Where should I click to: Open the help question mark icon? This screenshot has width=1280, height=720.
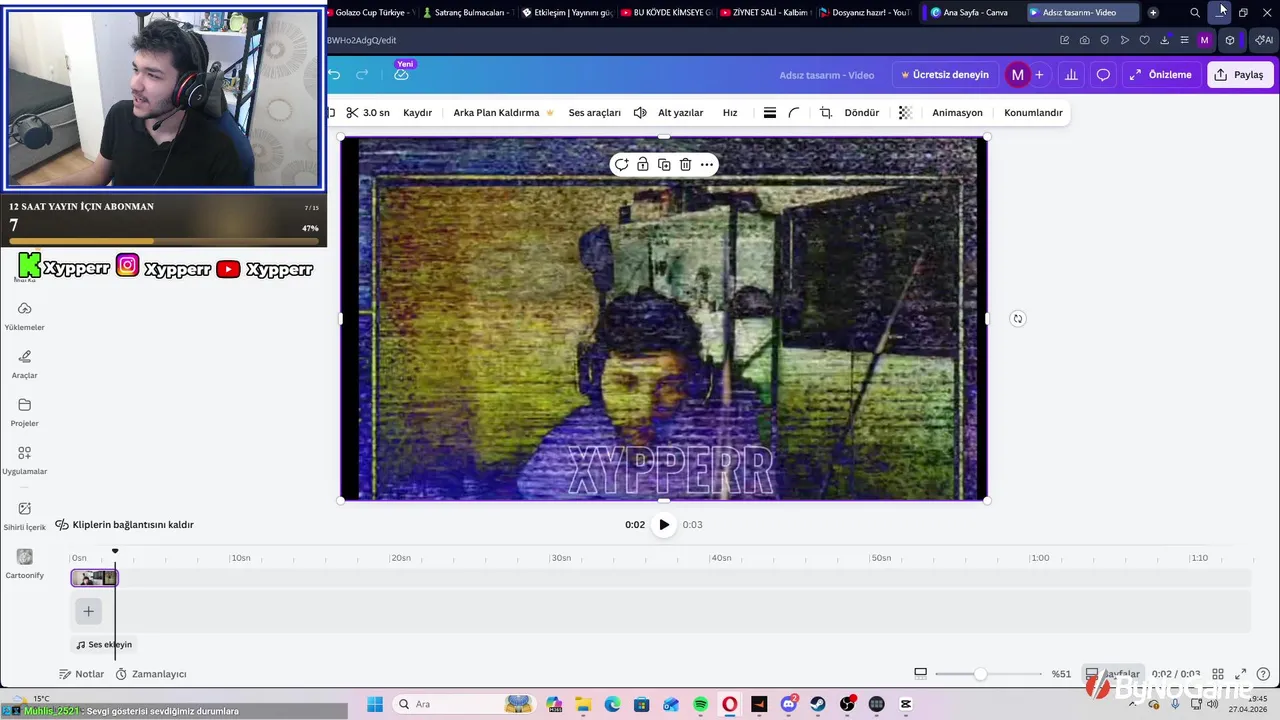pyautogui.click(x=1263, y=674)
